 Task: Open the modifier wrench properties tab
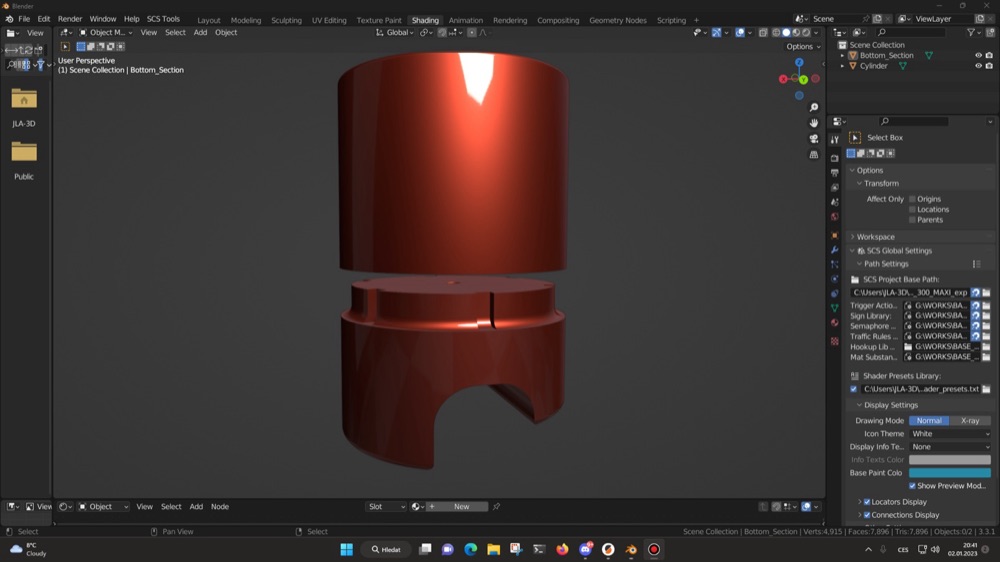tap(834, 249)
